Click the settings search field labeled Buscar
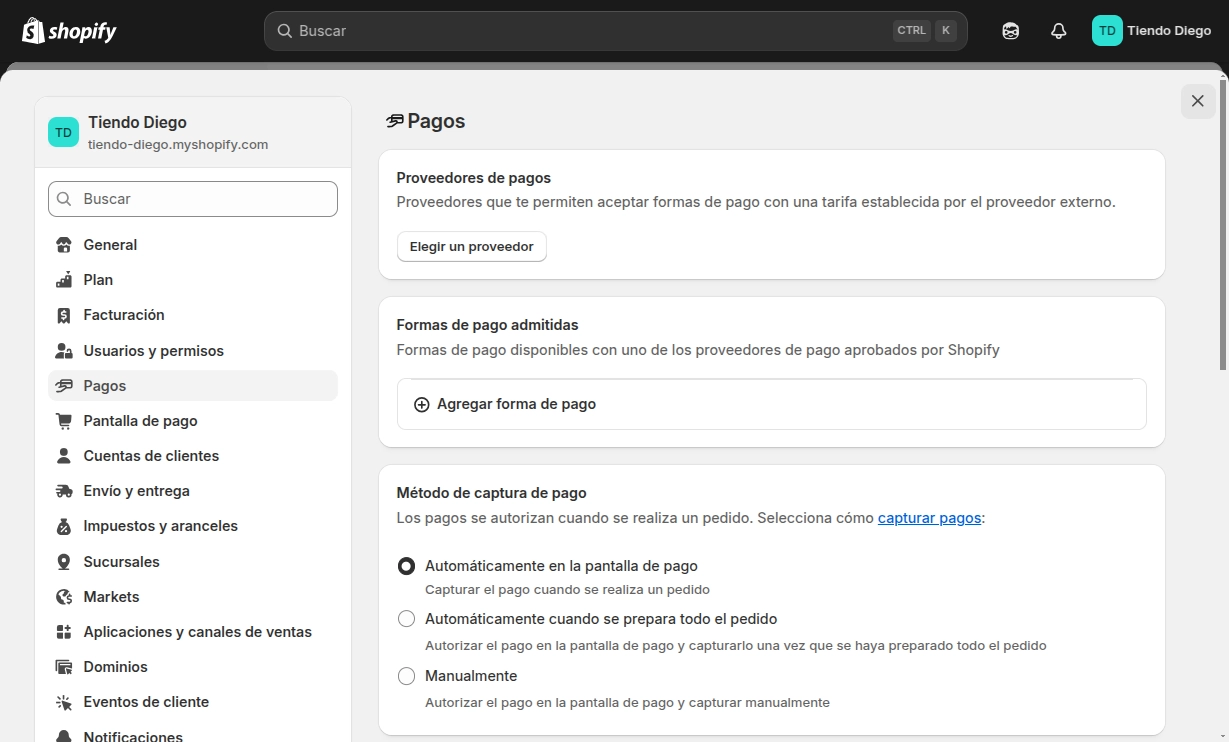The width and height of the screenshot is (1229, 742). click(x=192, y=198)
